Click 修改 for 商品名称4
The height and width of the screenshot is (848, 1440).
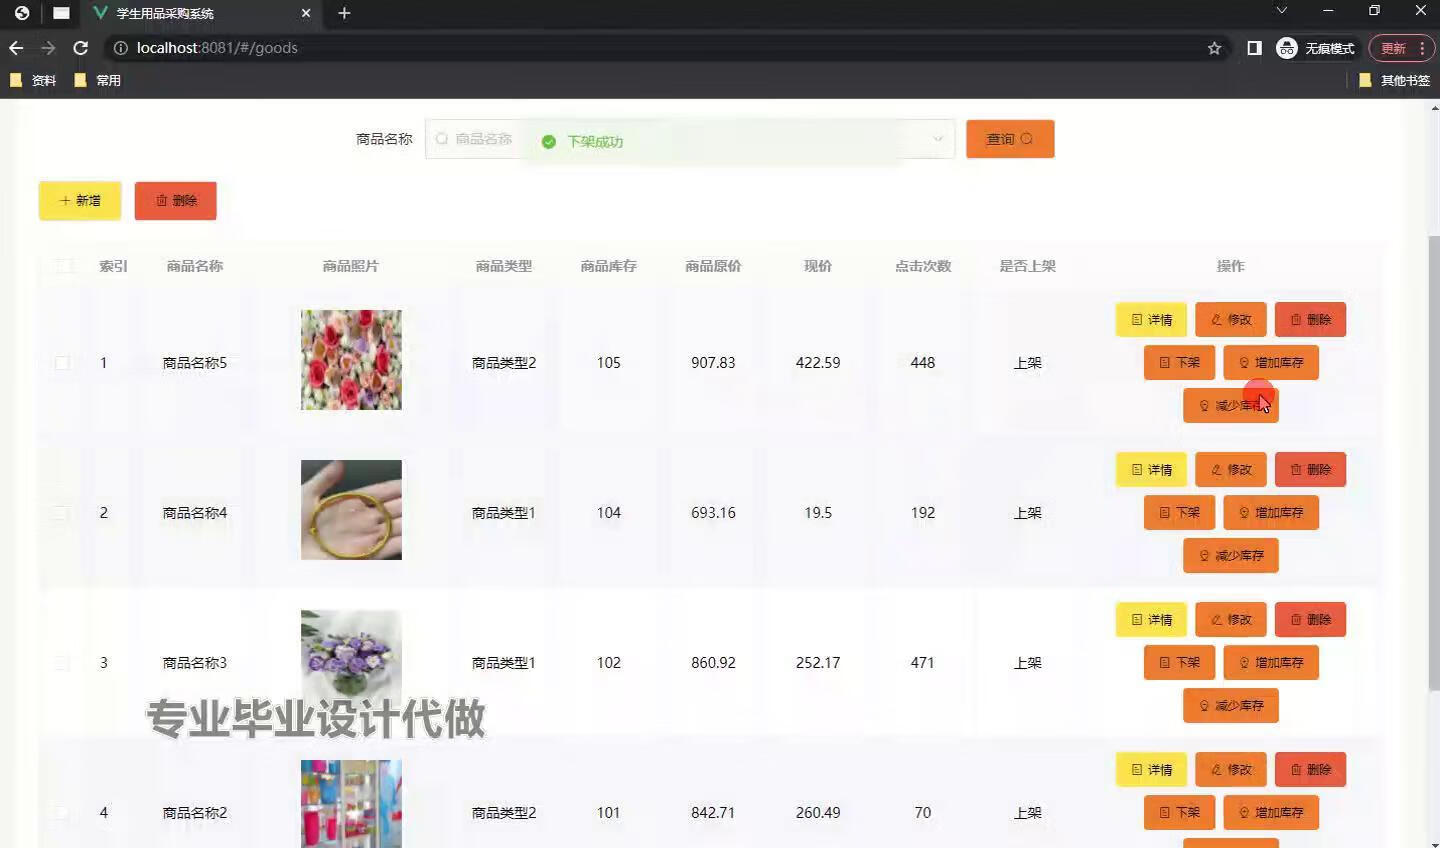[x=1231, y=470]
